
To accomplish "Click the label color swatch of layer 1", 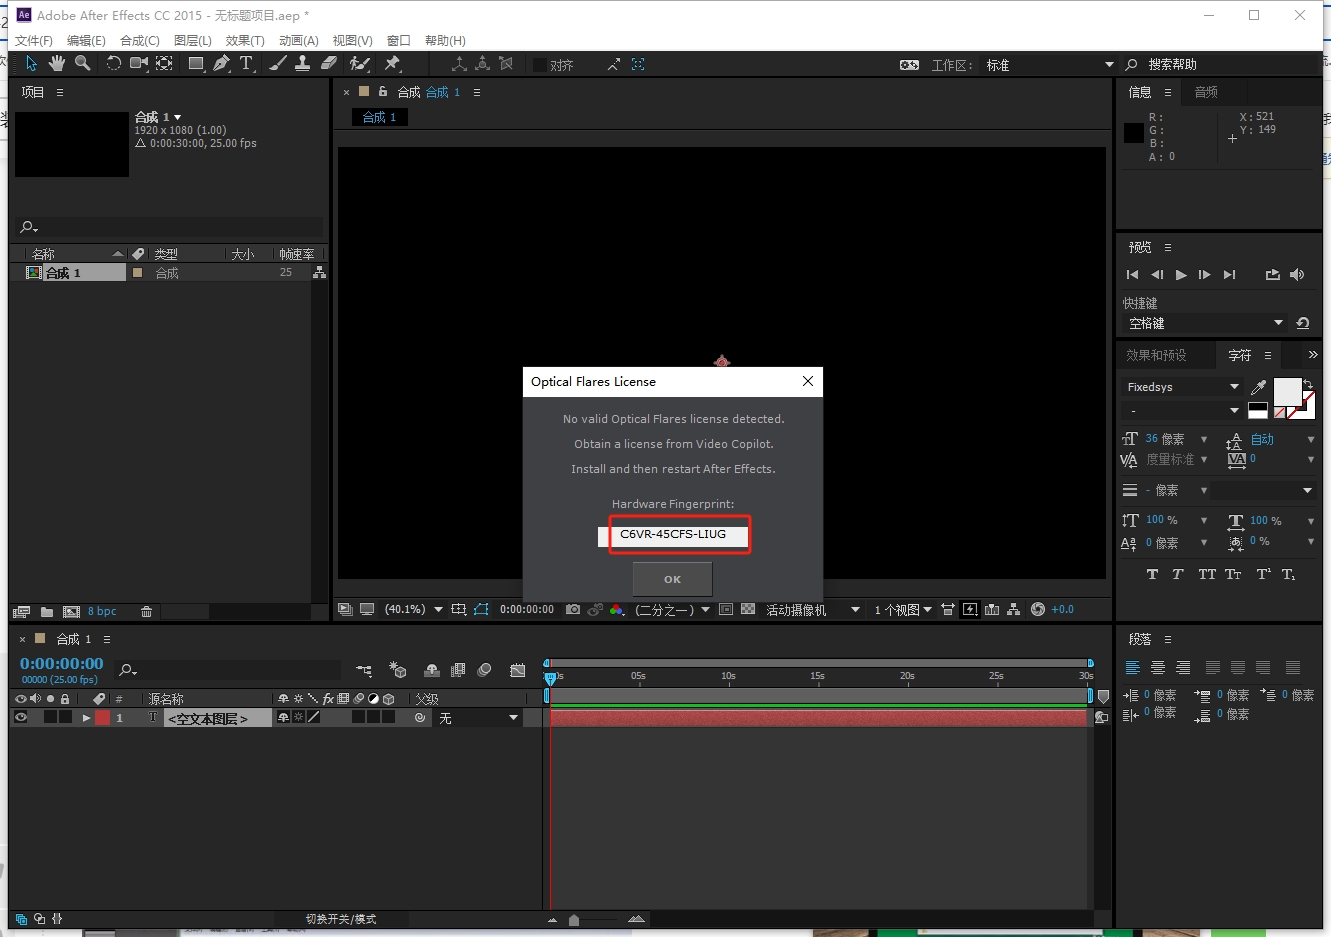I will 102,718.
